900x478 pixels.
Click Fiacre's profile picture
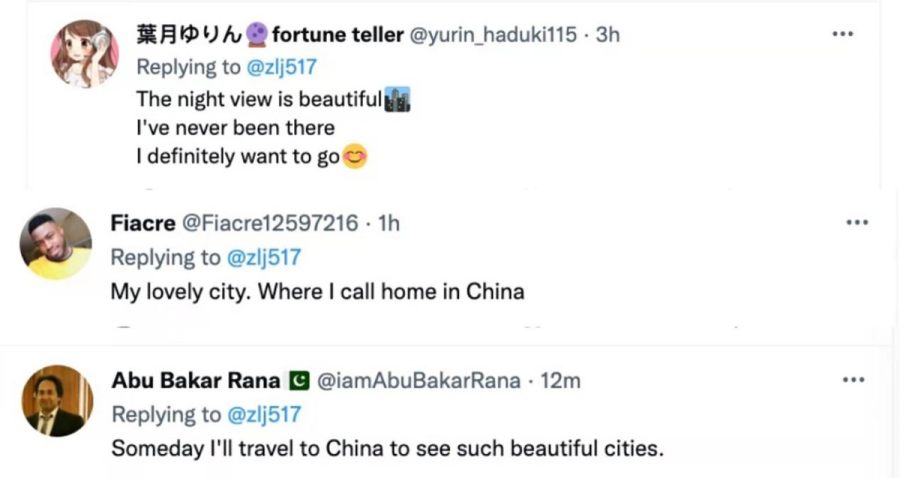[x=56, y=243]
